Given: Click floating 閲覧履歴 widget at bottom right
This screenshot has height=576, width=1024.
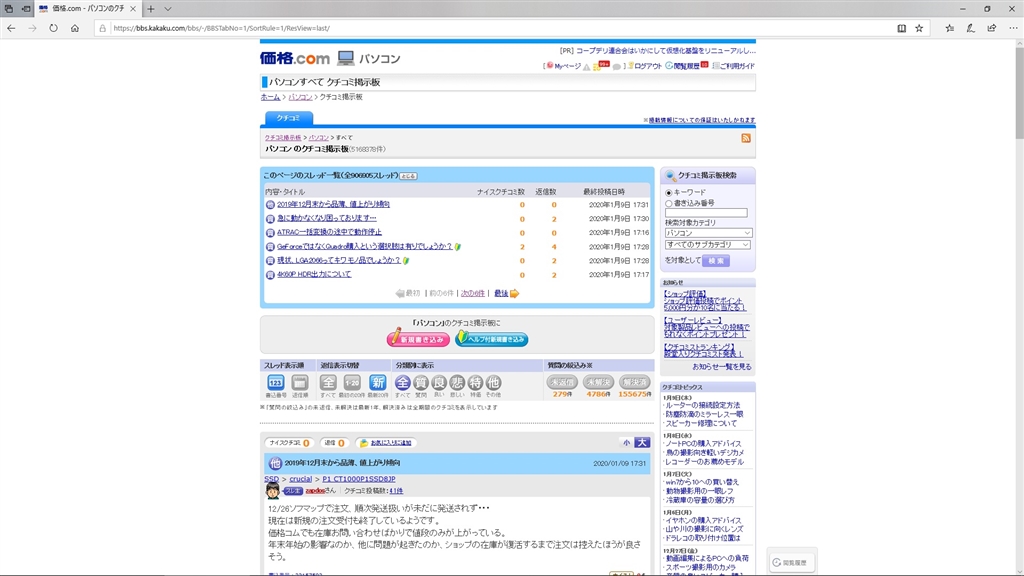Looking at the screenshot, I should tap(791, 562).
